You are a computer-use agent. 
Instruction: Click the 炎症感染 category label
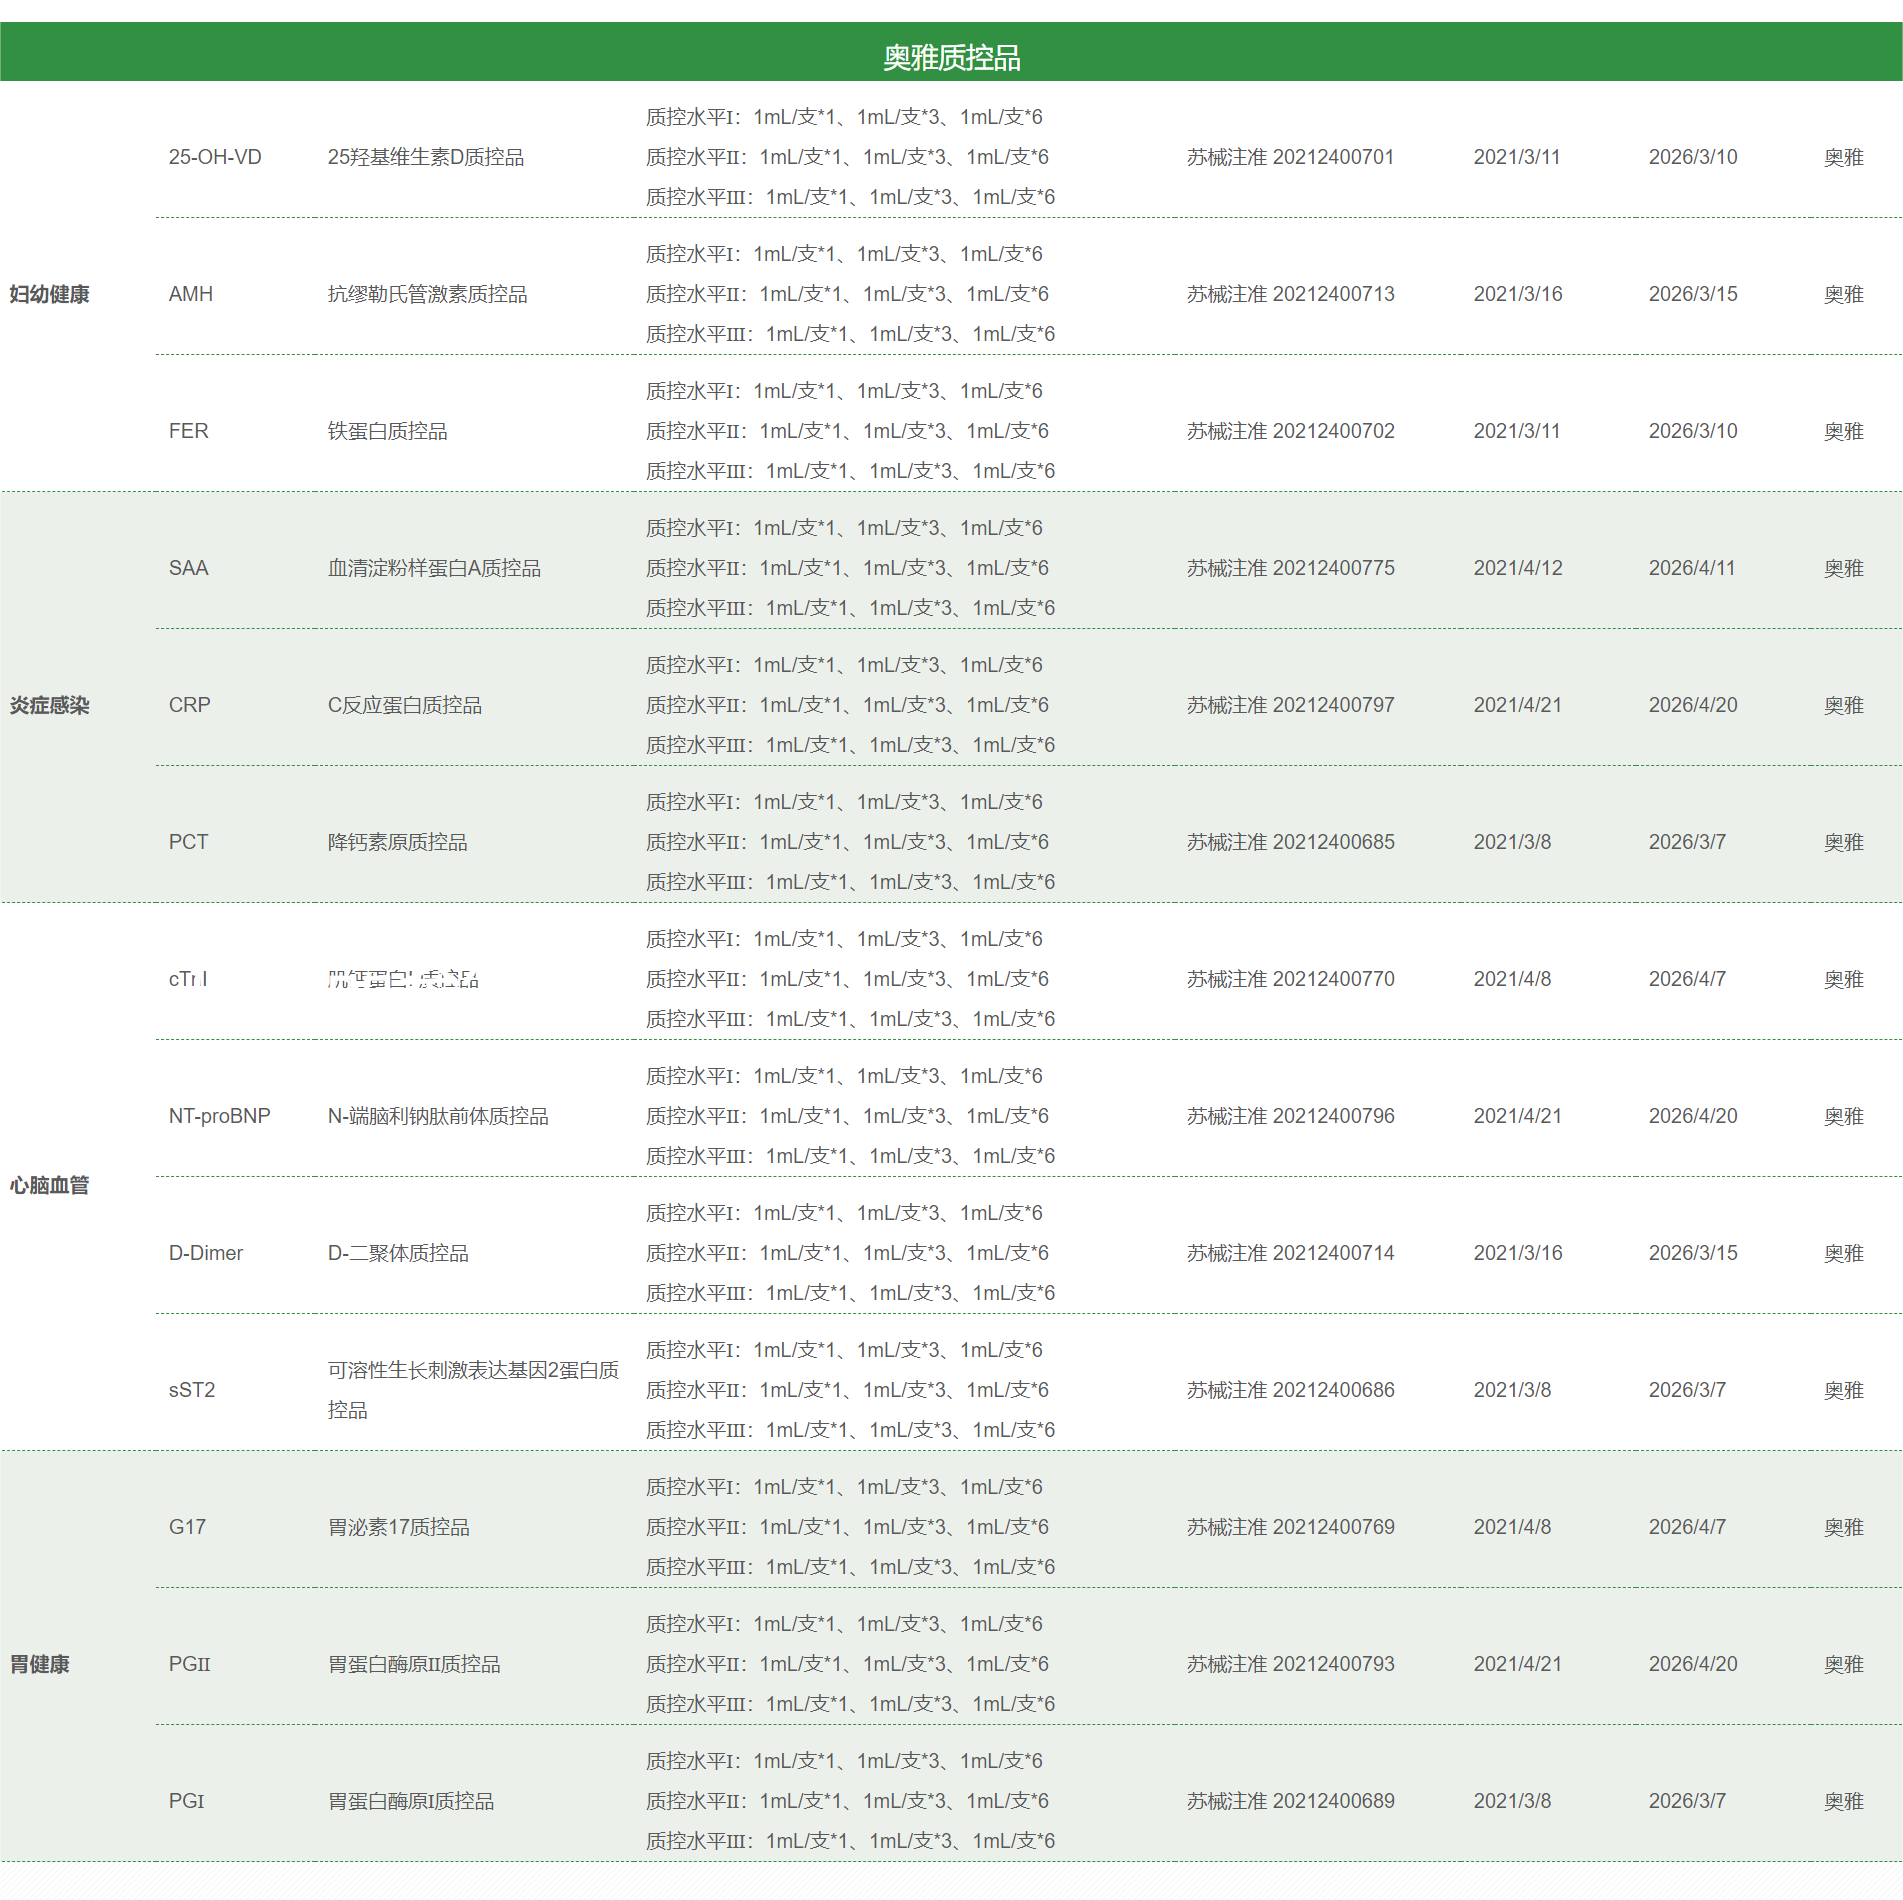[49, 705]
